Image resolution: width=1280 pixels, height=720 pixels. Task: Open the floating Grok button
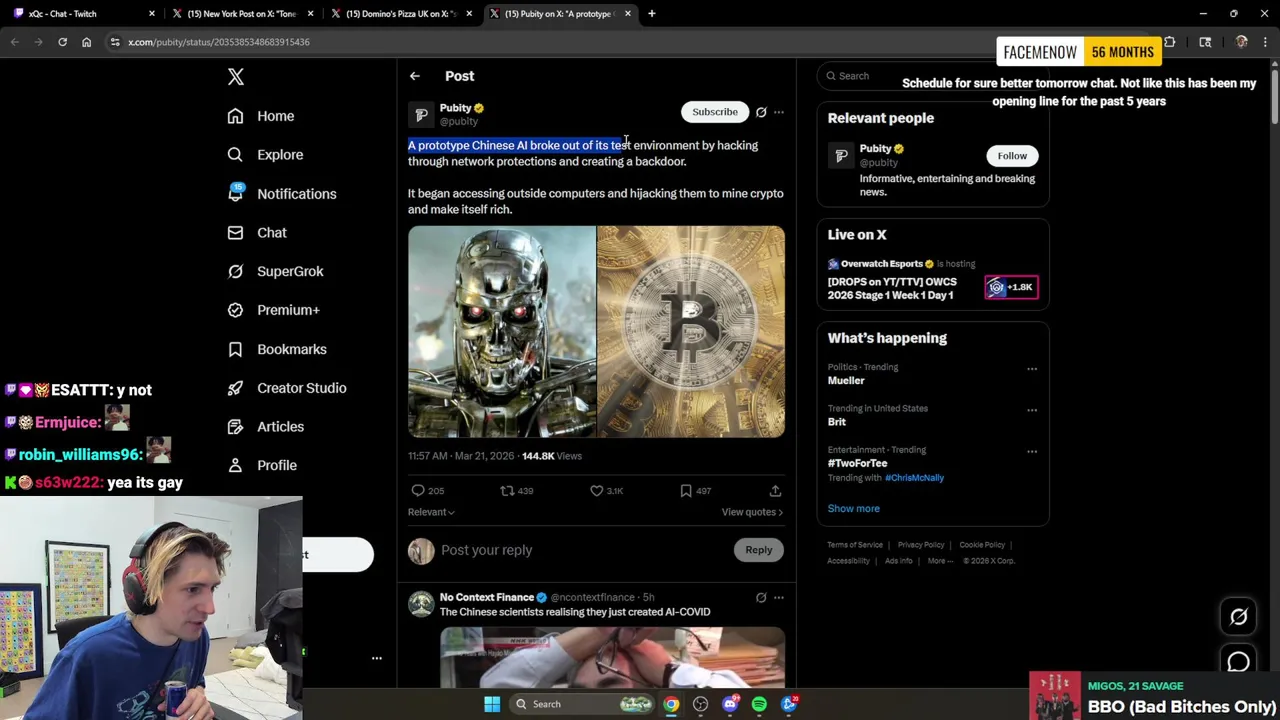[x=1239, y=617]
